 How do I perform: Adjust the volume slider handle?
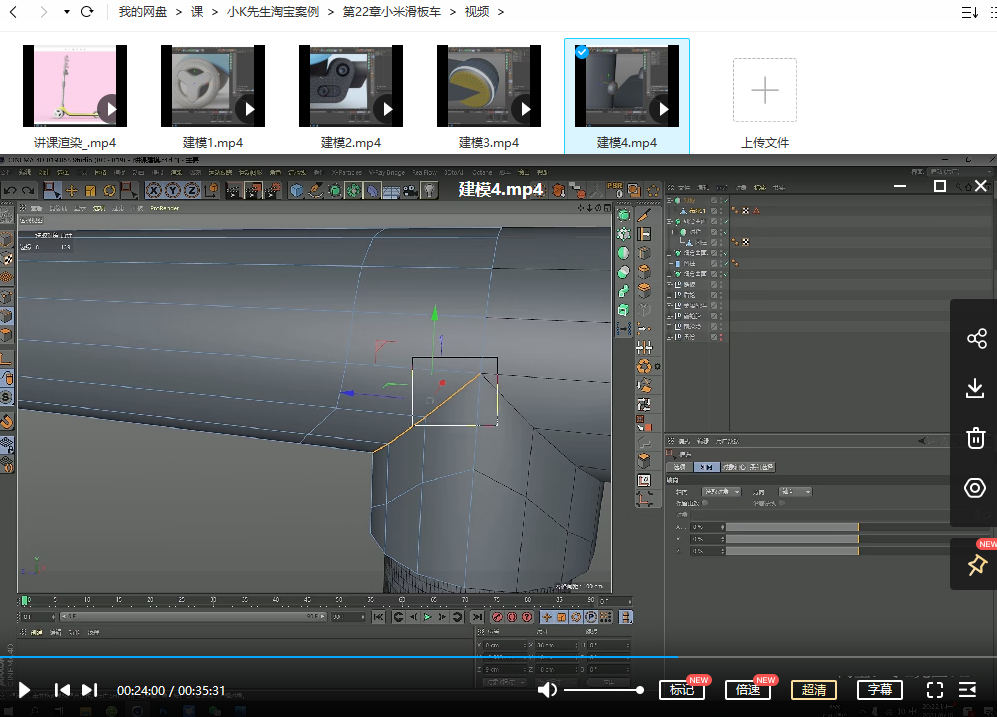coord(639,690)
